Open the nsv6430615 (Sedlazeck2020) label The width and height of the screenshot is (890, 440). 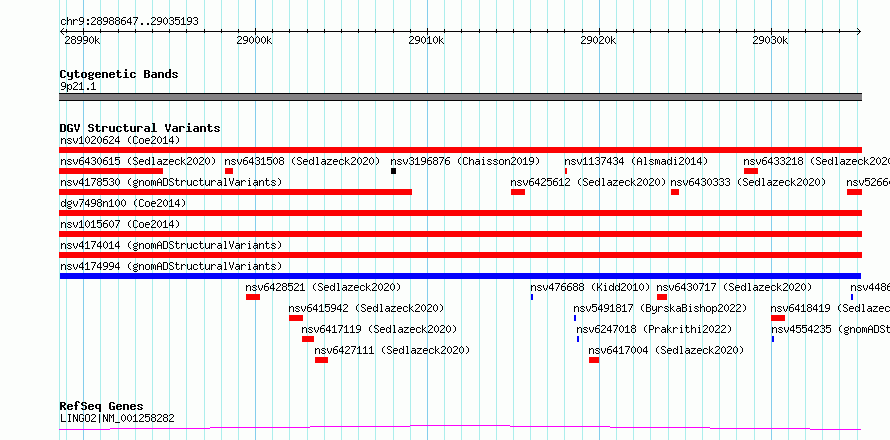[x=138, y=161]
